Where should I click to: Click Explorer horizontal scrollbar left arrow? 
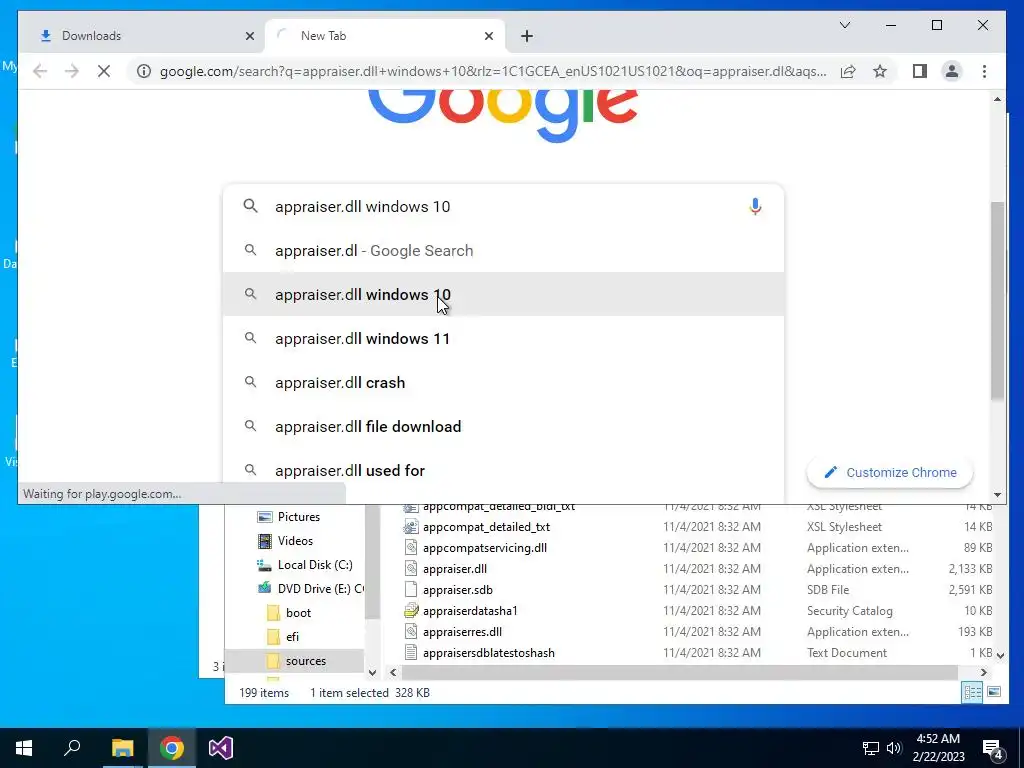point(392,672)
